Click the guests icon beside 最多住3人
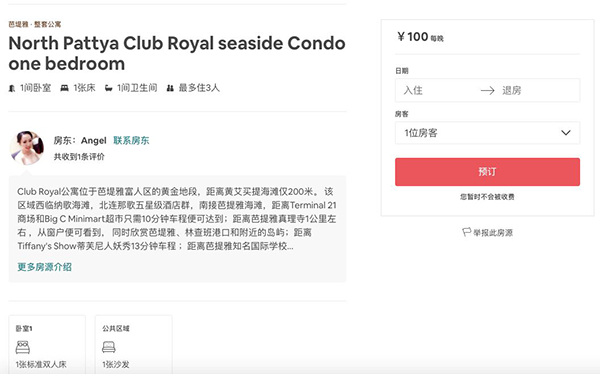Screen dimensions: 600x374 coord(170,88)
